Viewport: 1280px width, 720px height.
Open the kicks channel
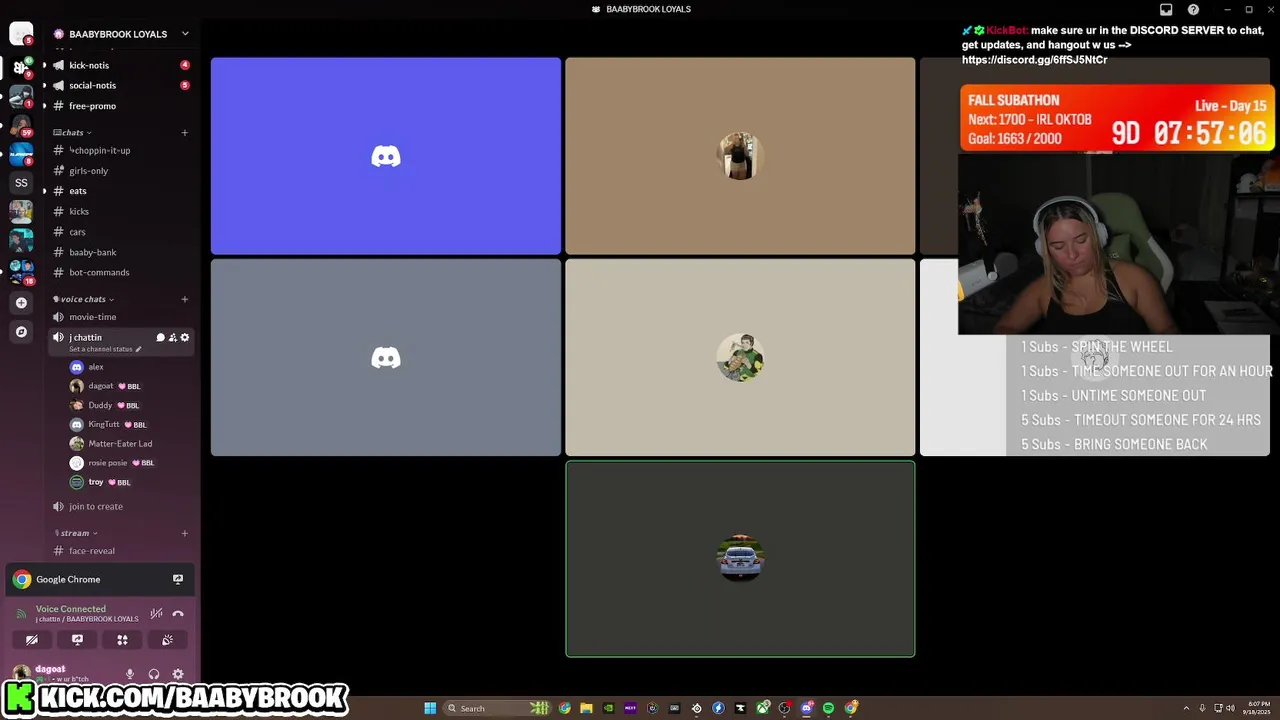tap(121, 211)
